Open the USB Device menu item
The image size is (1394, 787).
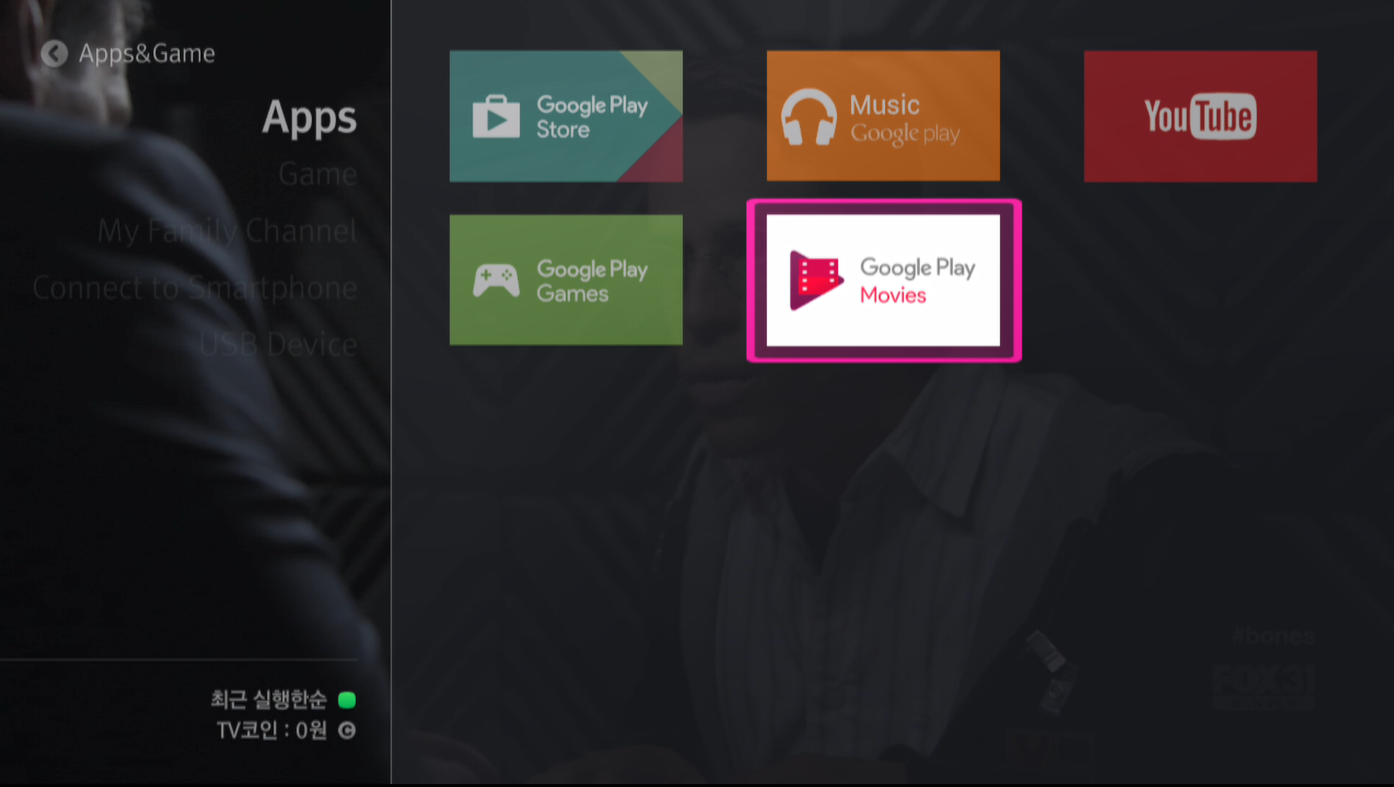tap(278, 345)
